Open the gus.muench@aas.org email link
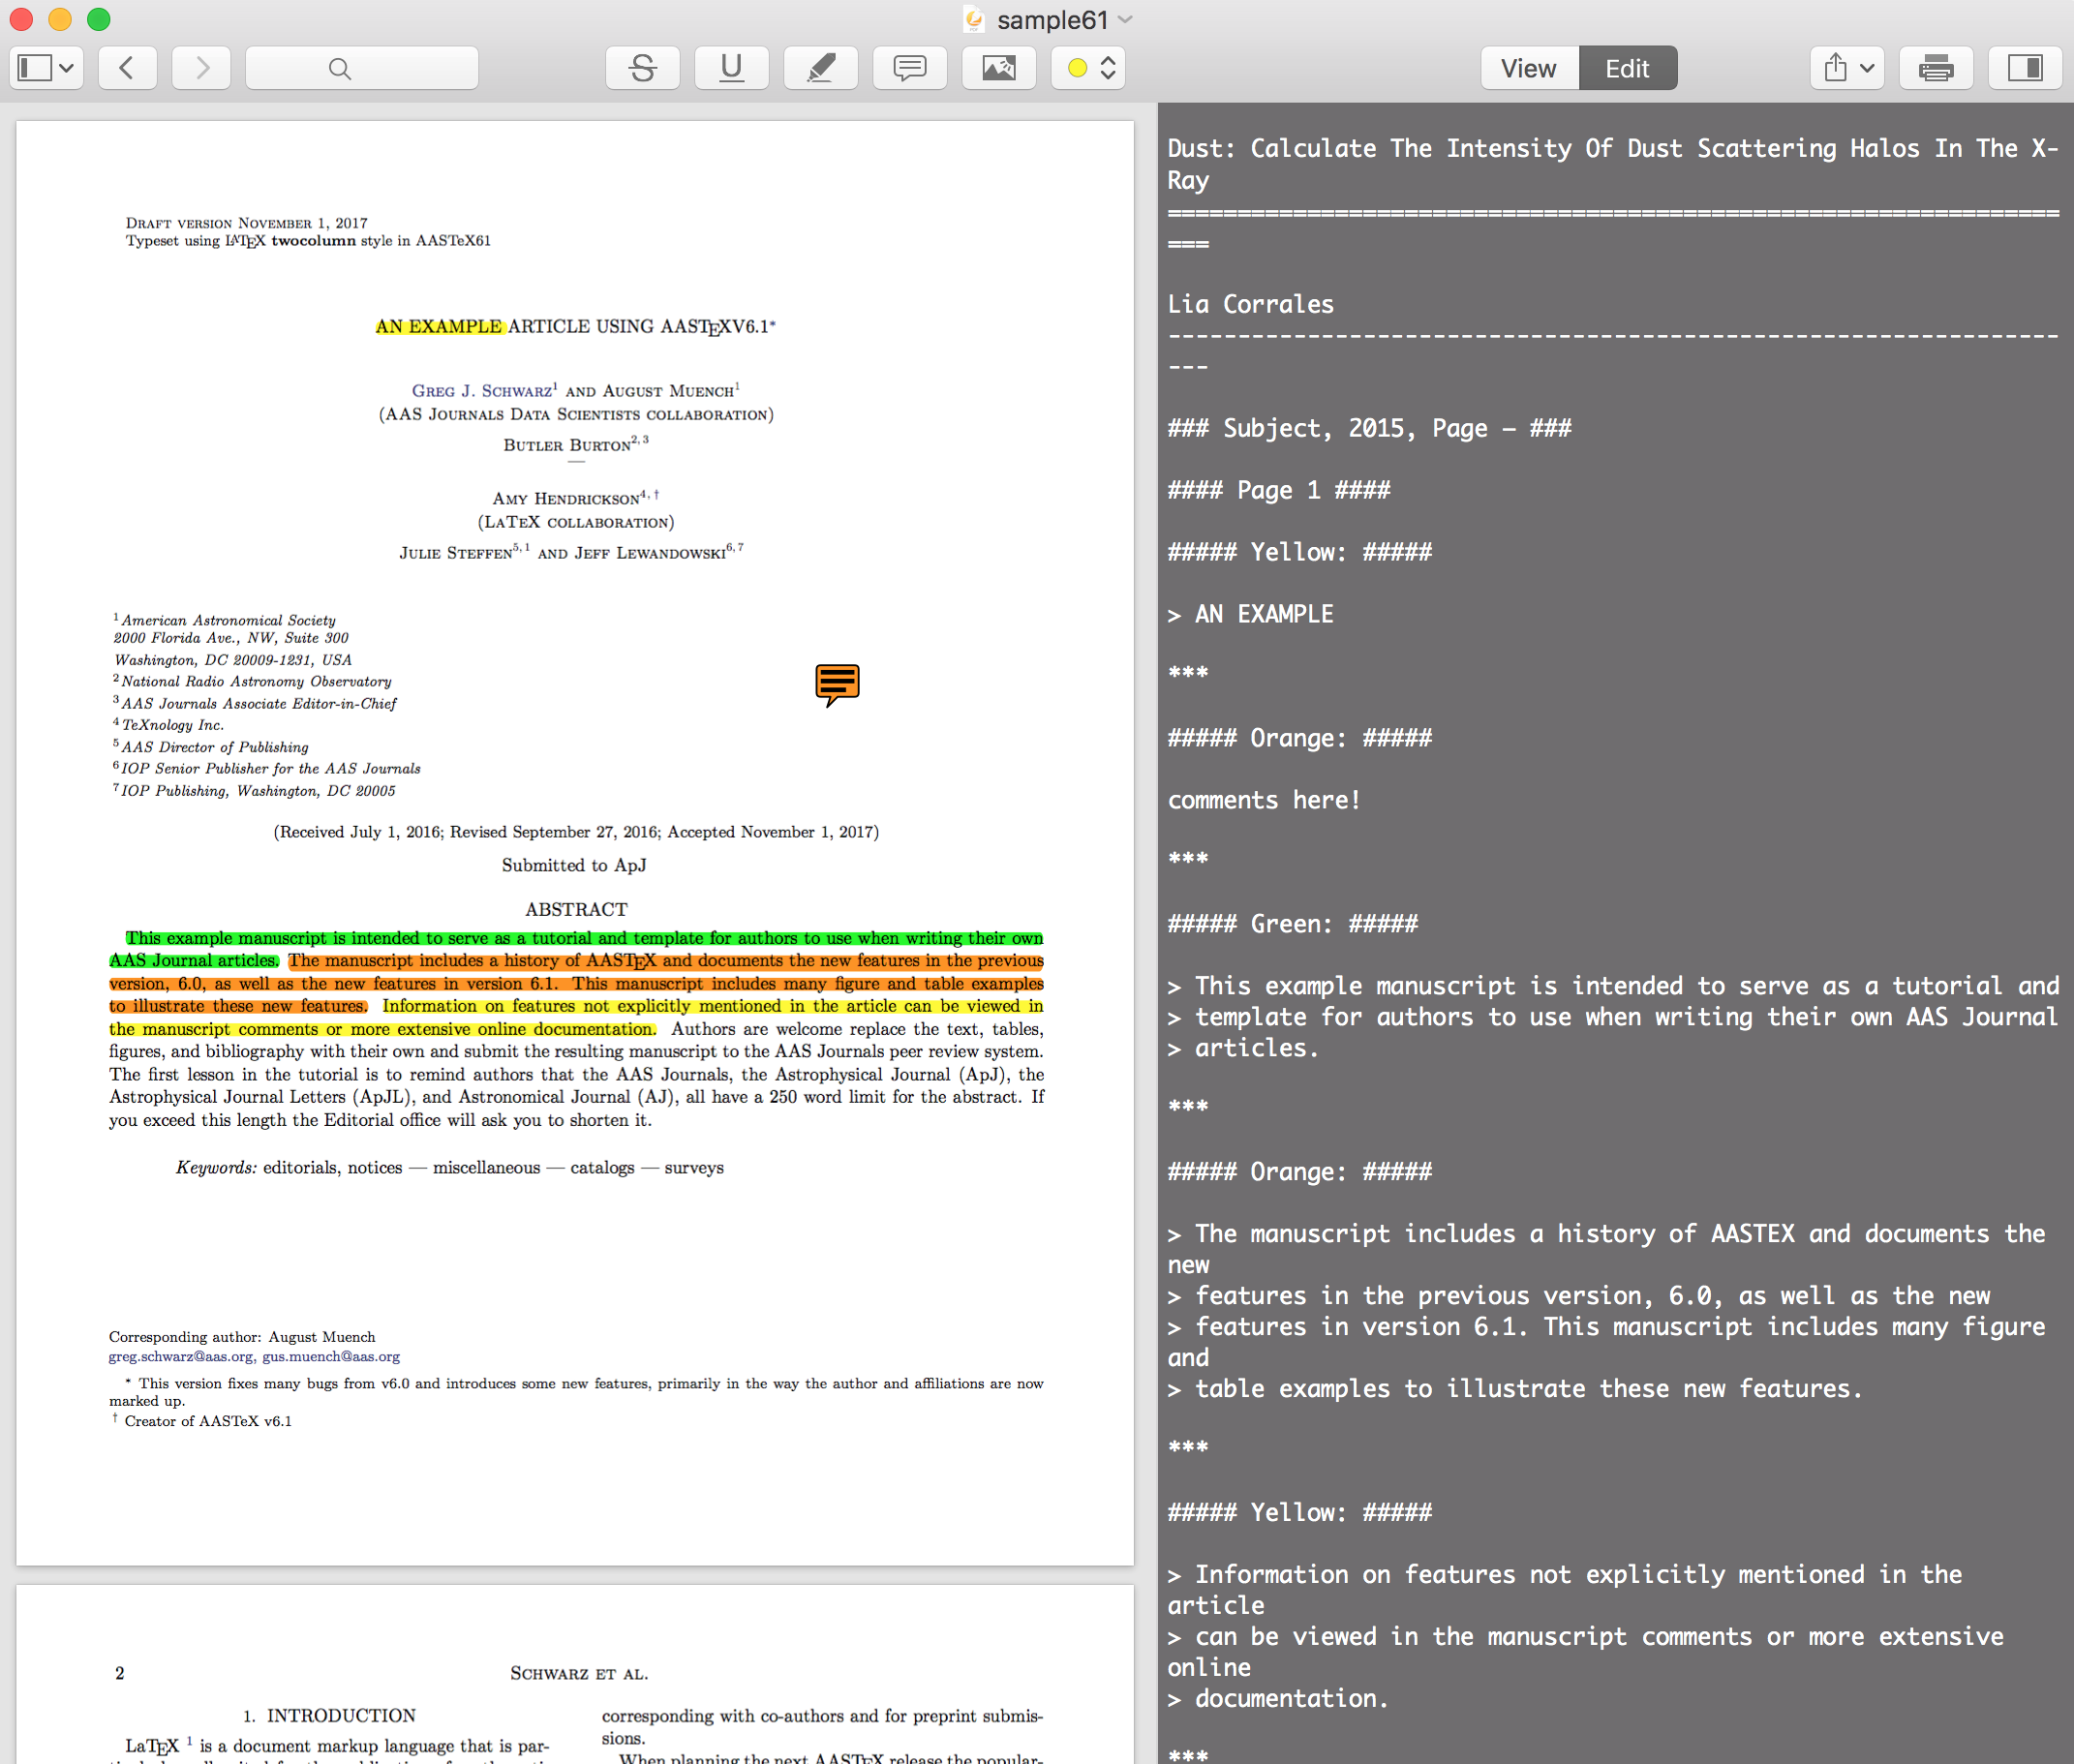This screenshot has height=1764, width=2074. 331,1356
